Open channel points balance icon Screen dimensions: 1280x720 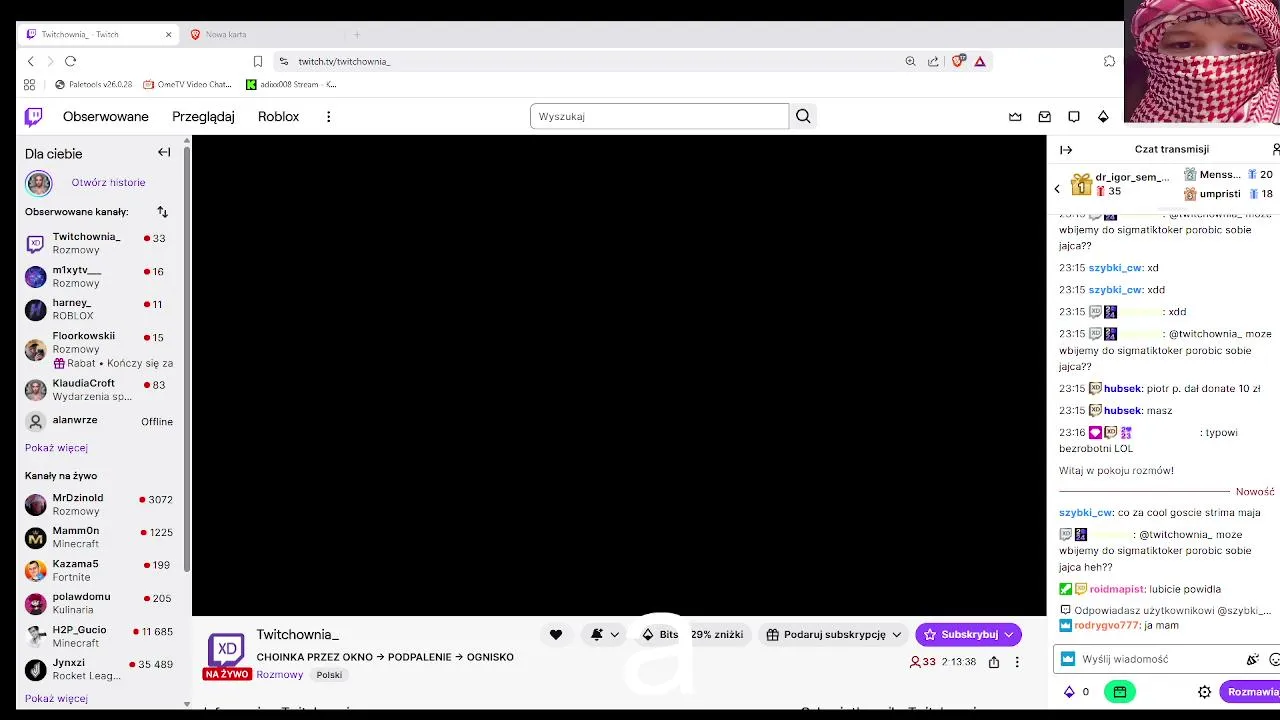point(1076,692)
